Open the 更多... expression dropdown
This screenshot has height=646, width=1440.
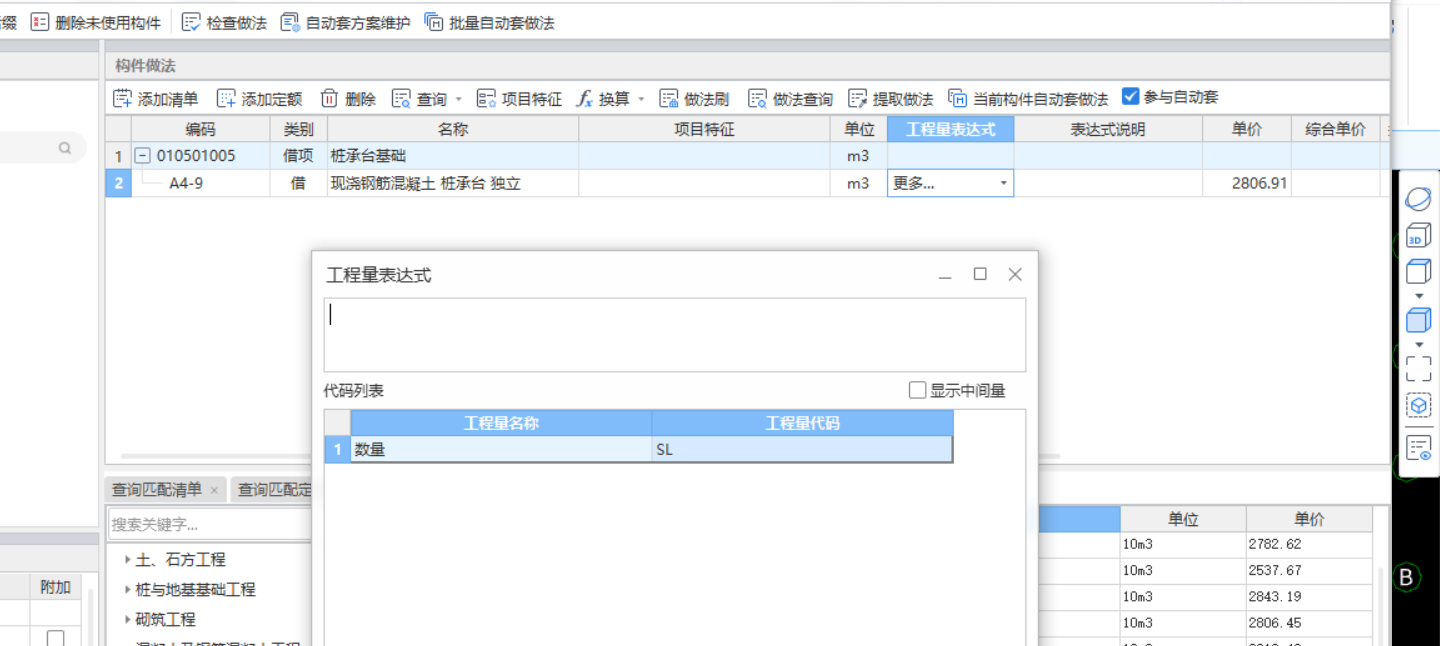pos(1004,183)
